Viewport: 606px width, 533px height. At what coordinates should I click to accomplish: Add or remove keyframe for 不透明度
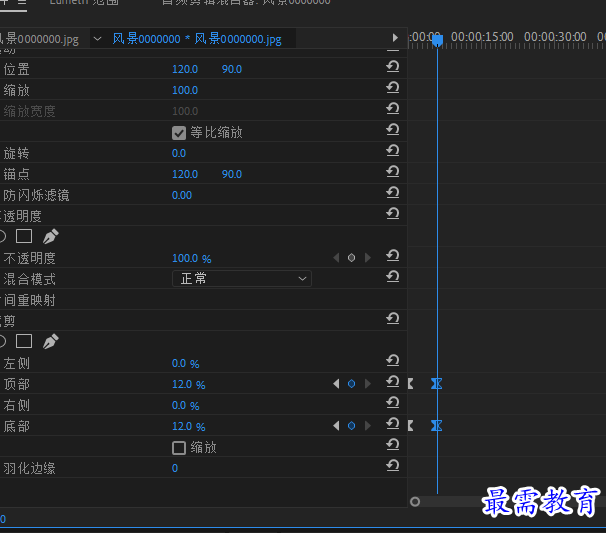click(351, 257)
